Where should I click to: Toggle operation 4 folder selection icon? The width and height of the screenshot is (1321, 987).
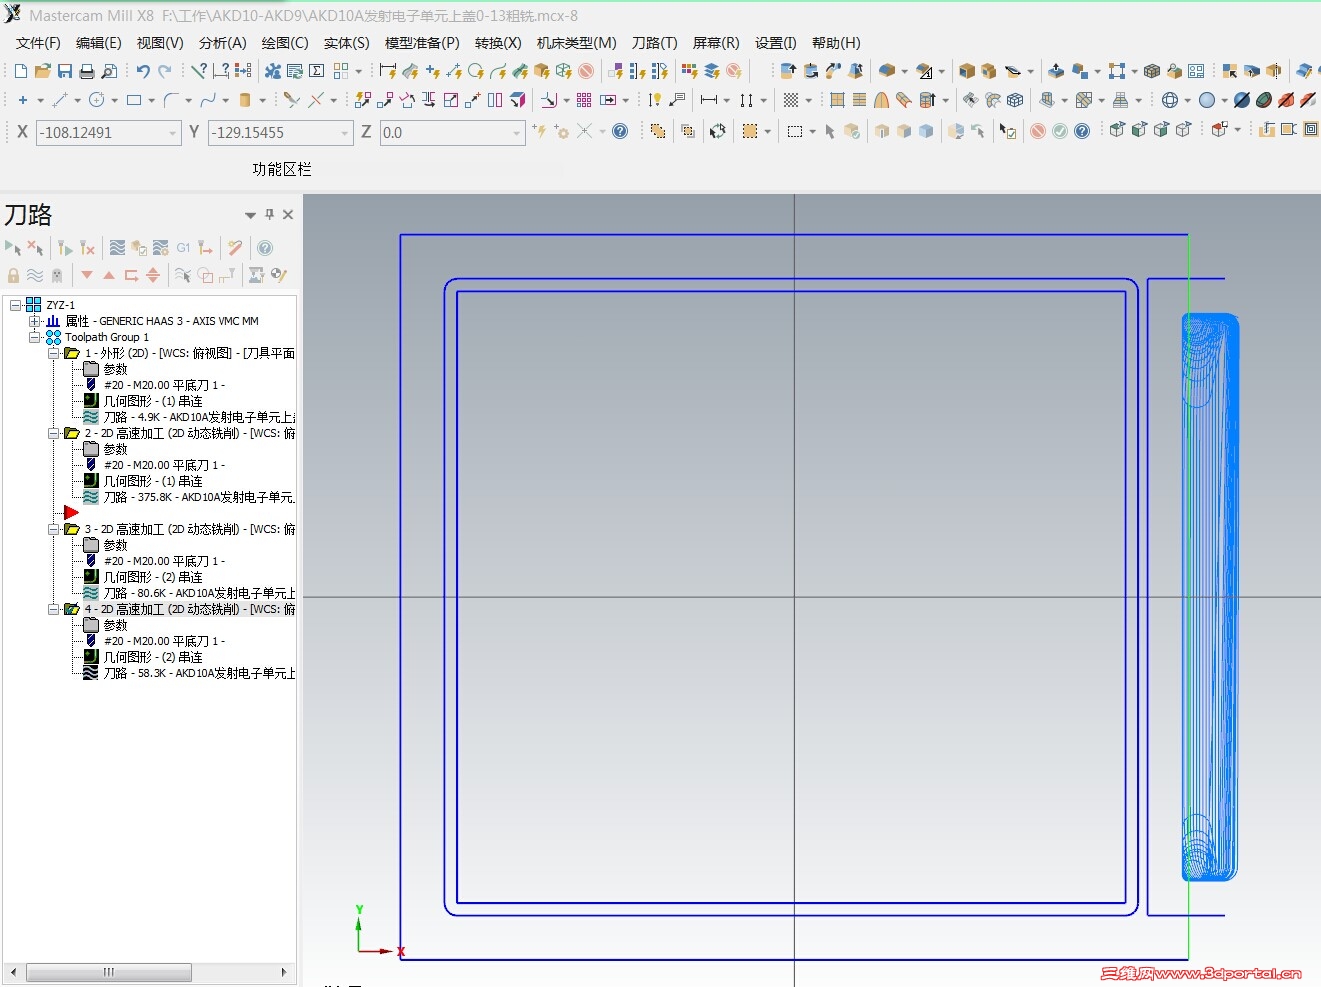coord(72,609)
